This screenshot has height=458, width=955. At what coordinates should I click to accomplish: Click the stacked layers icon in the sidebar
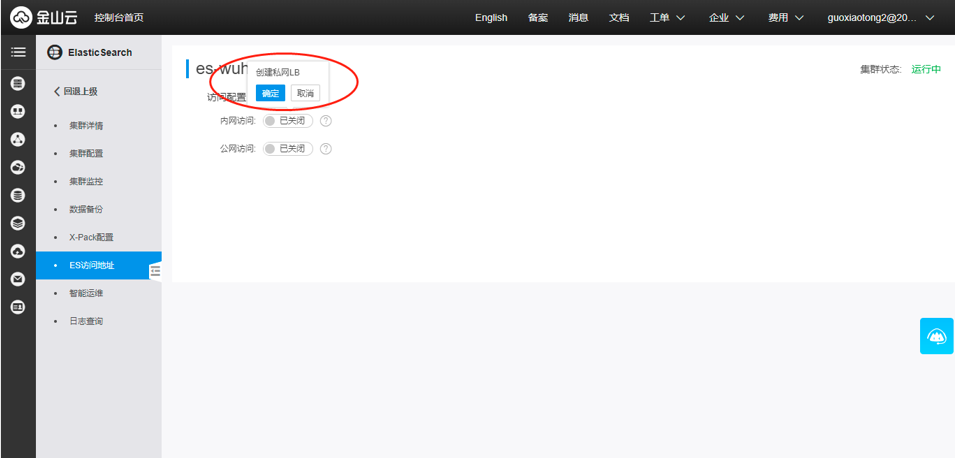click(18, 224)
